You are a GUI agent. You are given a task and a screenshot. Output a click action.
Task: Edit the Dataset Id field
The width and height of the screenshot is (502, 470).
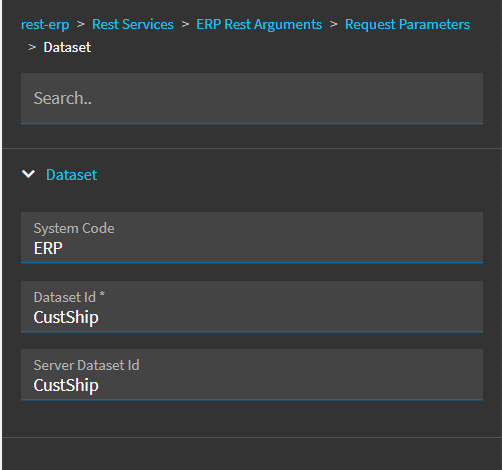(252, 306)
